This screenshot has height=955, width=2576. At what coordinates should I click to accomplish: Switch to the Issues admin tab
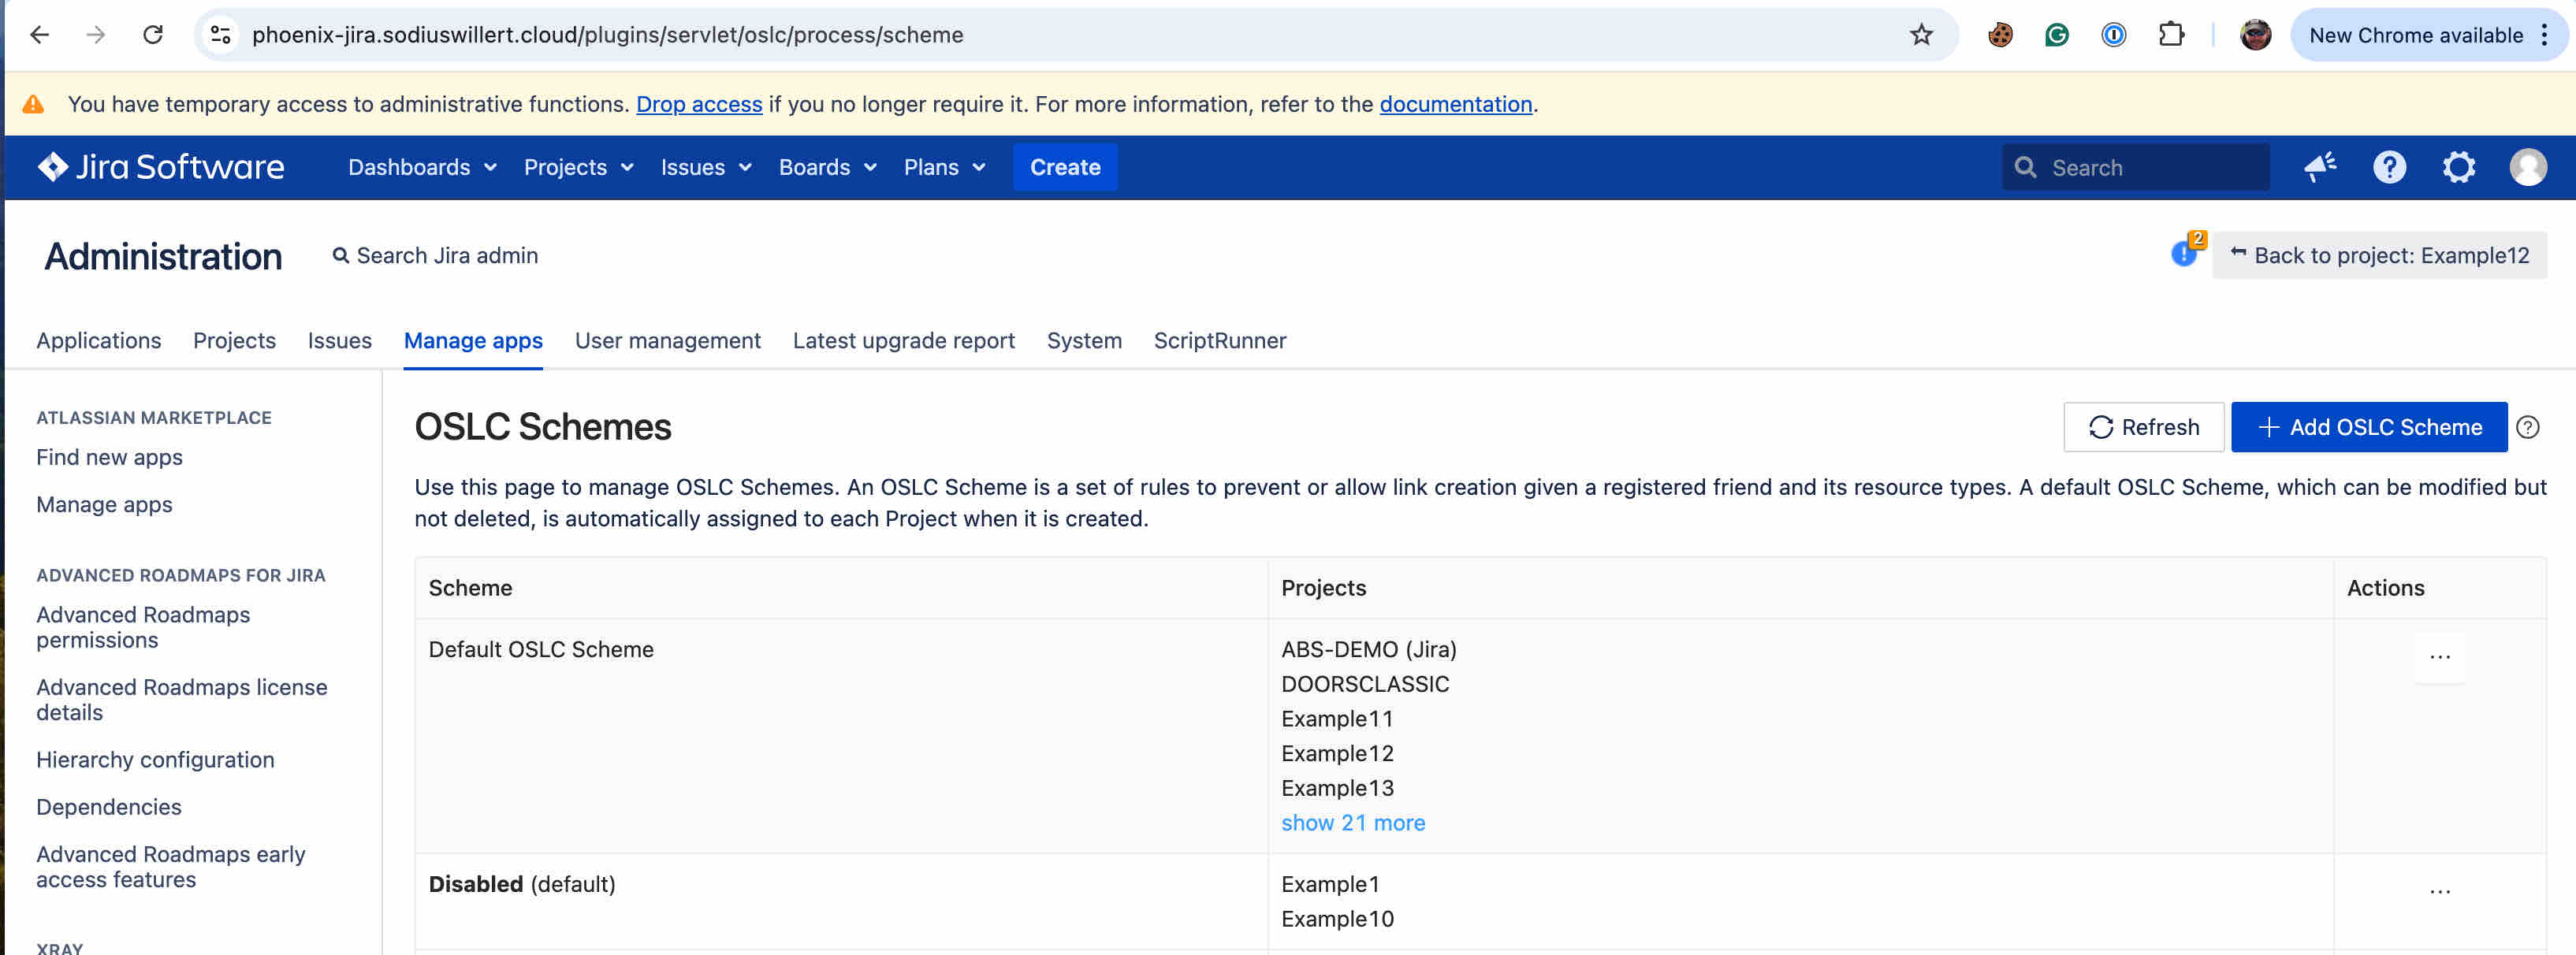(340, 341)
